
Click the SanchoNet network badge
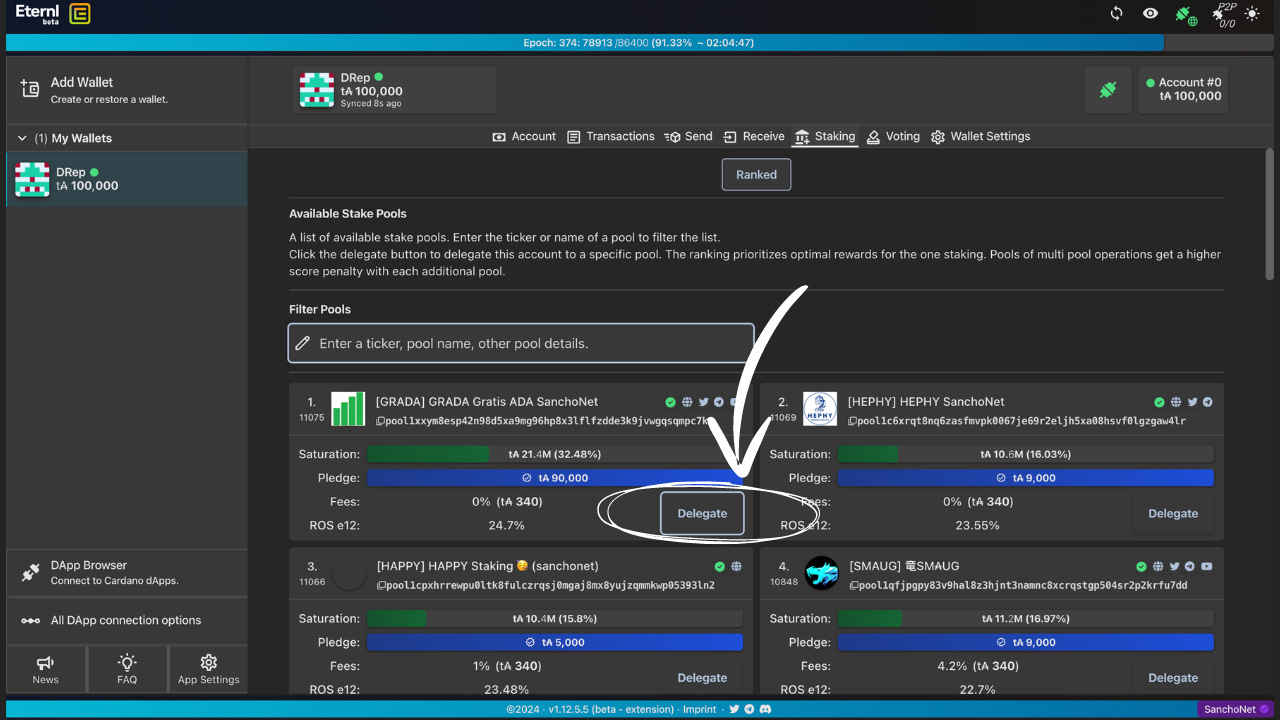1235,709
